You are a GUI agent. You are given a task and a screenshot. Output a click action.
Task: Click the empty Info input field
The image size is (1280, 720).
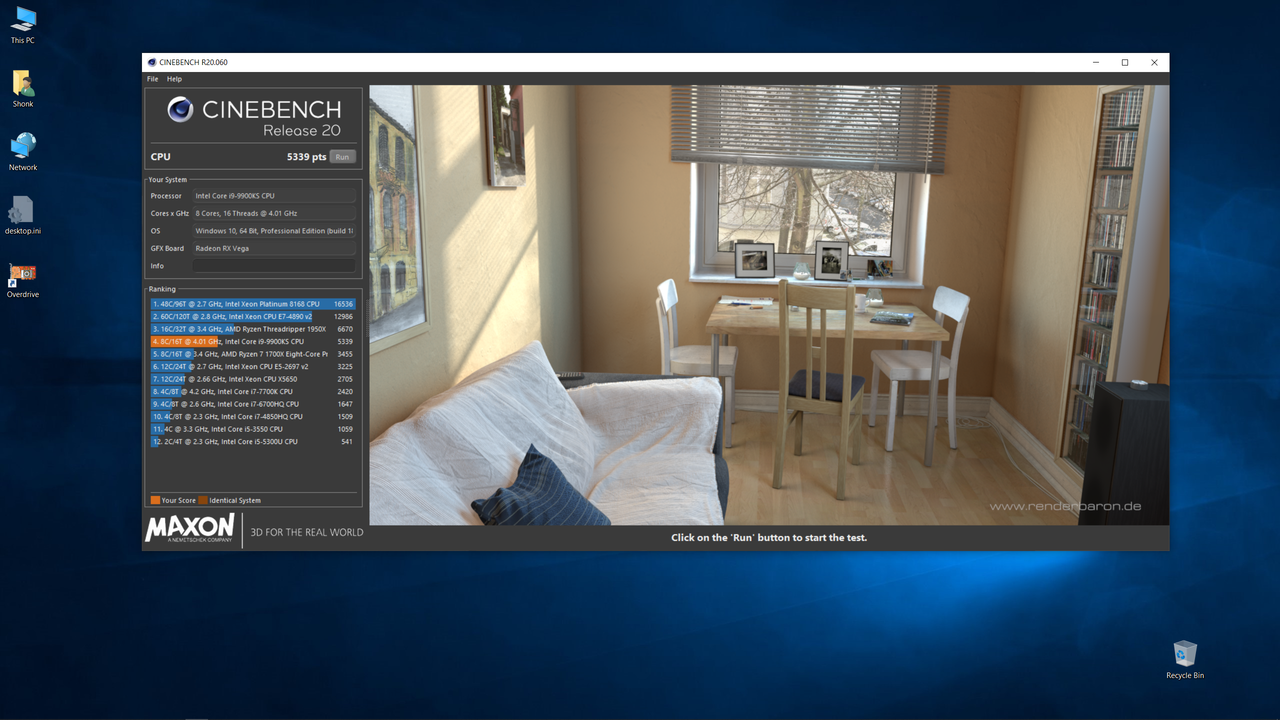coord(274,266)
